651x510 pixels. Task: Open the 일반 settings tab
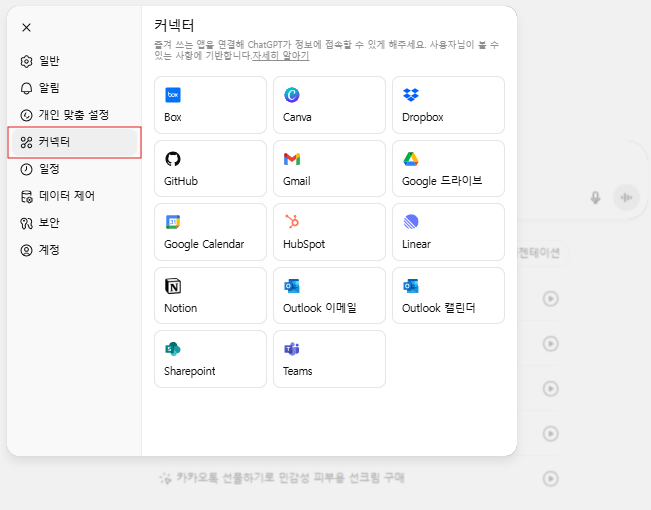pos(74,61)
